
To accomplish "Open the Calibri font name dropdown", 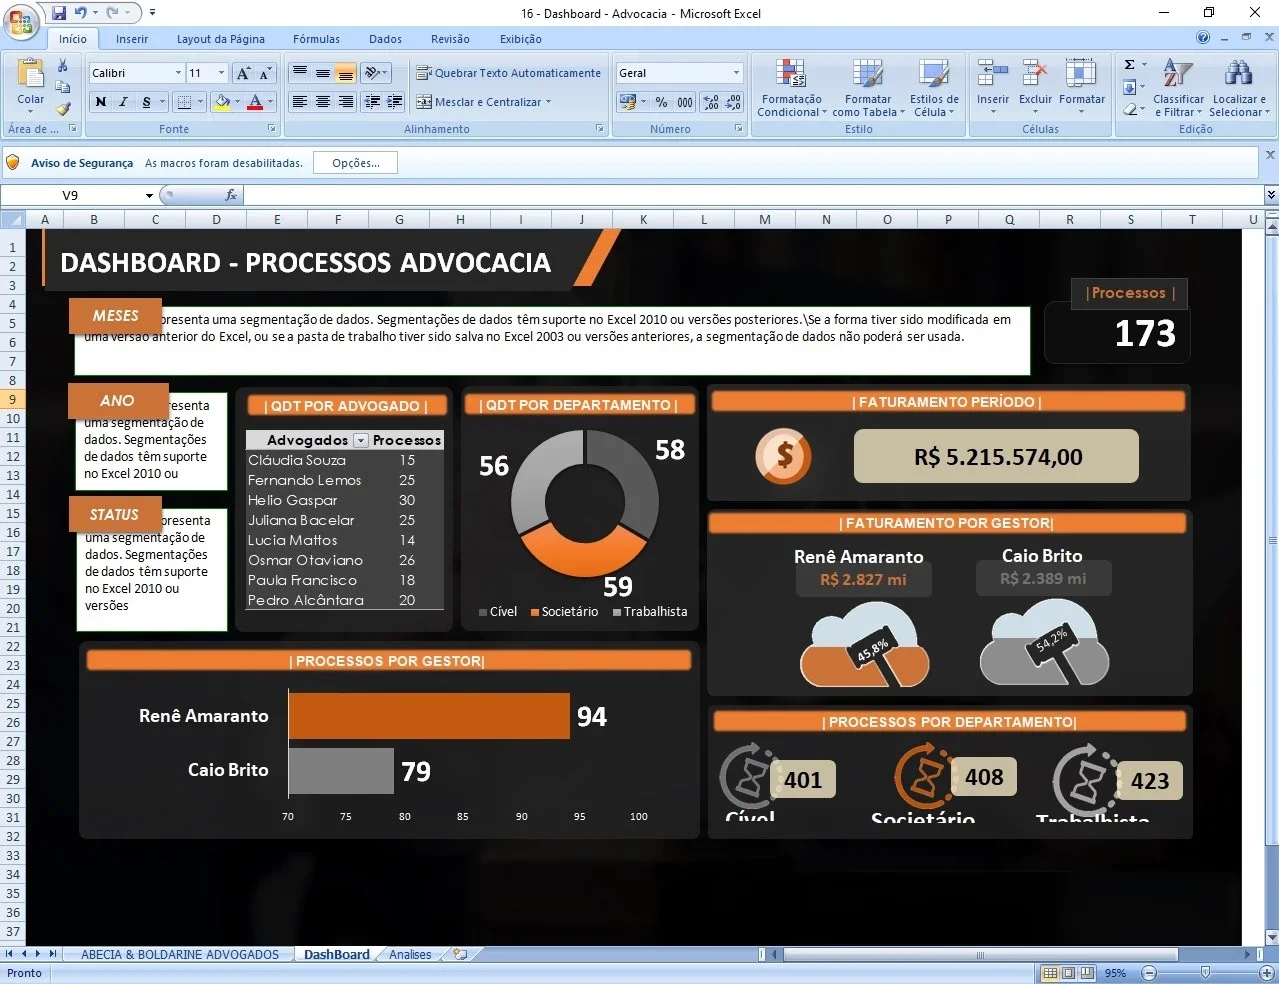I will [178, 73].
